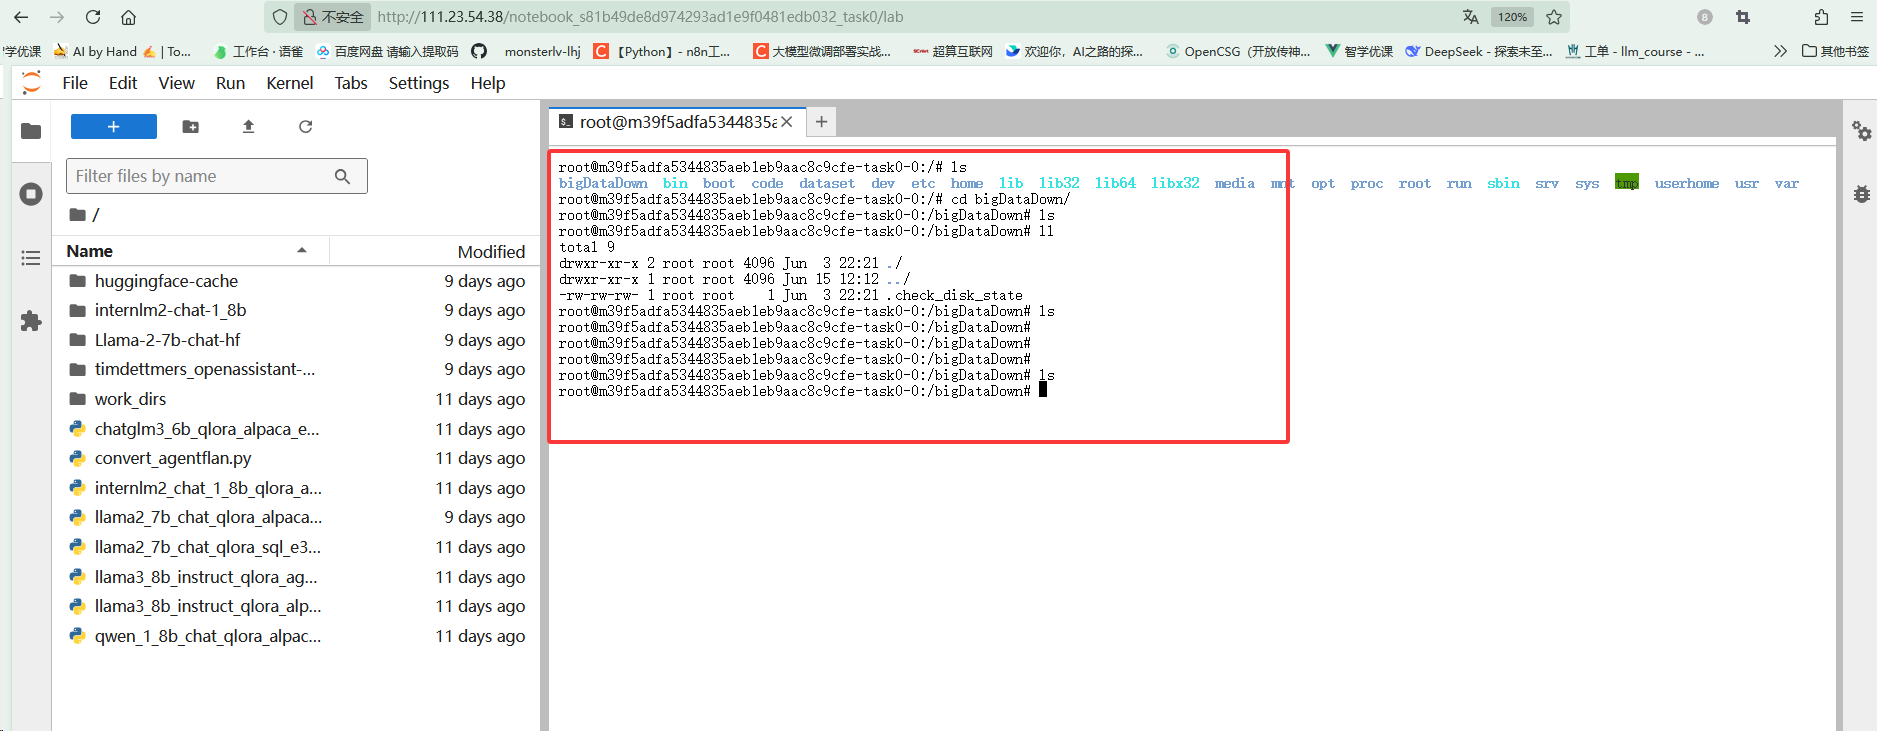Expand the browser bookmarks overflow chevron
This screenshot has width=1877, height=731.
coord(1780,51)
